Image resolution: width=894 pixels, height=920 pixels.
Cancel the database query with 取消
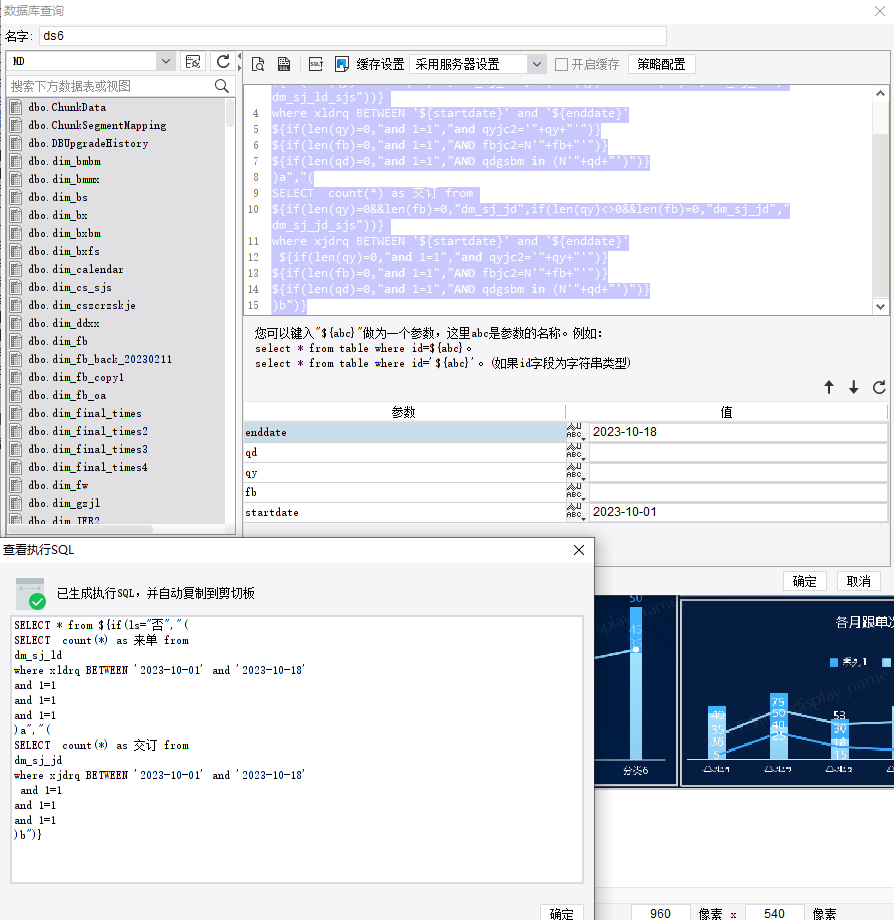[x=858, y=581]
